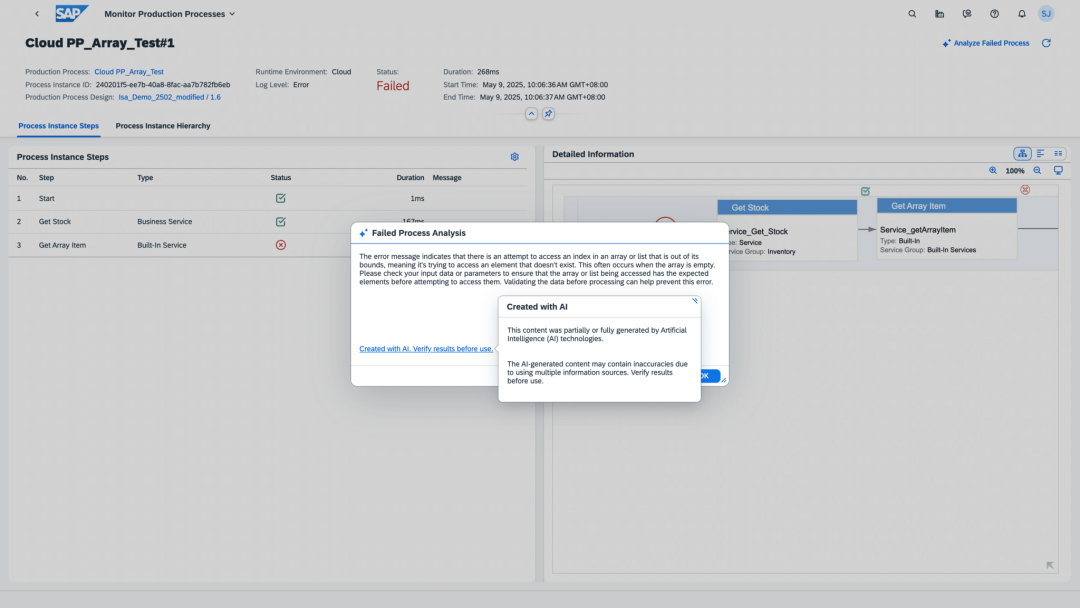Image resolution: width=1080 pixels, height=608 pixels.
Task: Switch to Process Instance Hierarchy tab
Action: tap(163, 126)
